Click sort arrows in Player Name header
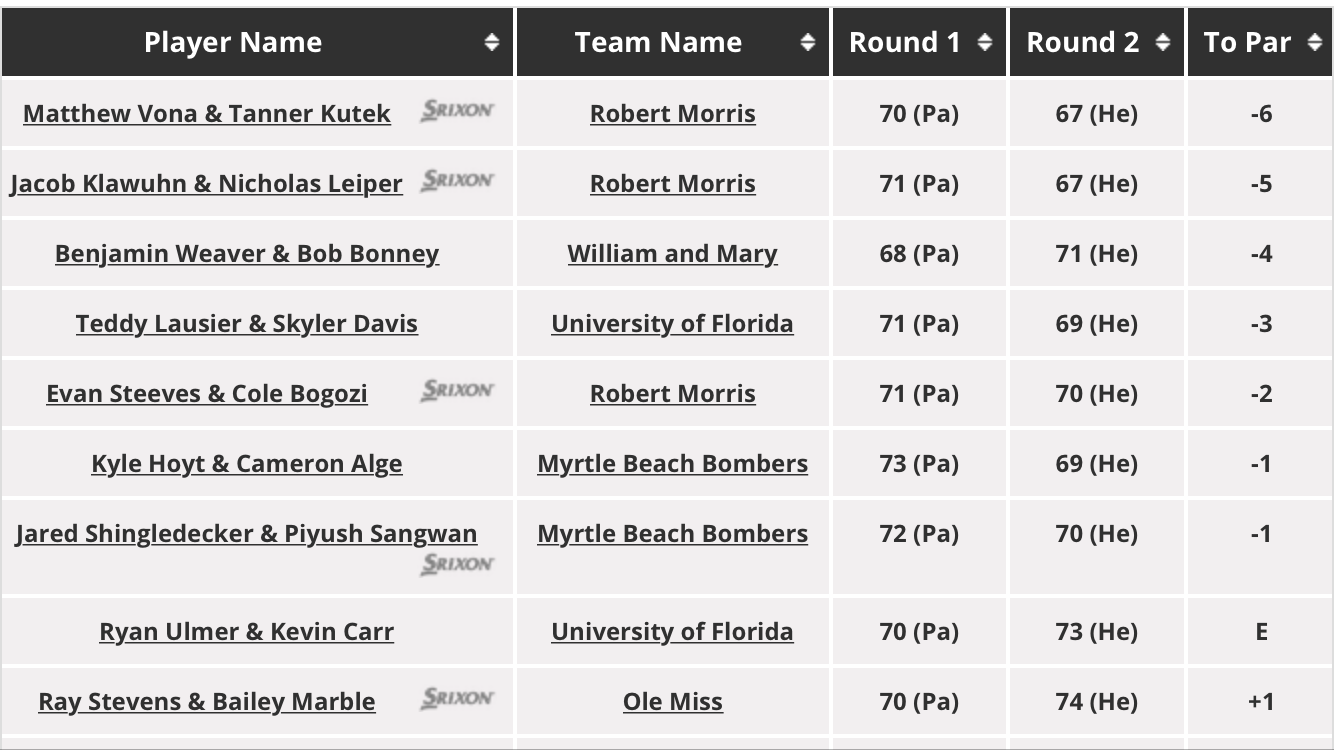 (x=491, y=42)
